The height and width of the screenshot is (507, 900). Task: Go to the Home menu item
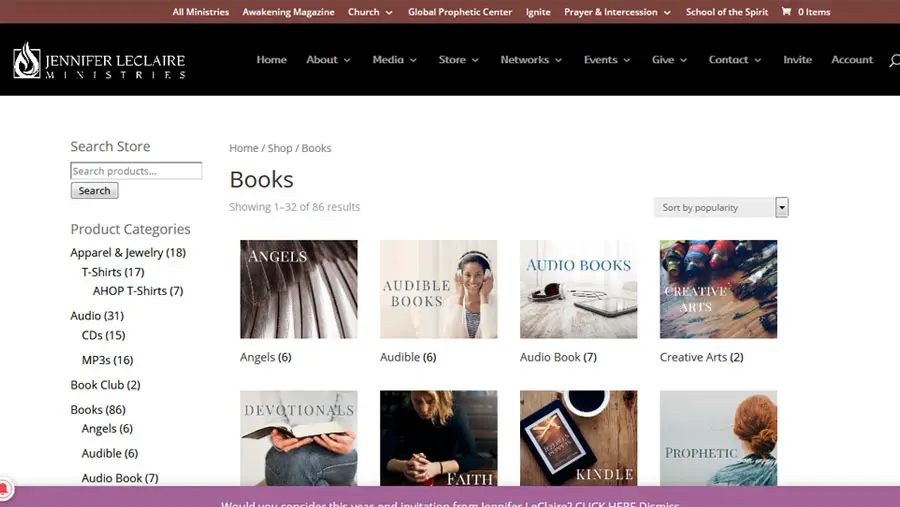point(271,60)
